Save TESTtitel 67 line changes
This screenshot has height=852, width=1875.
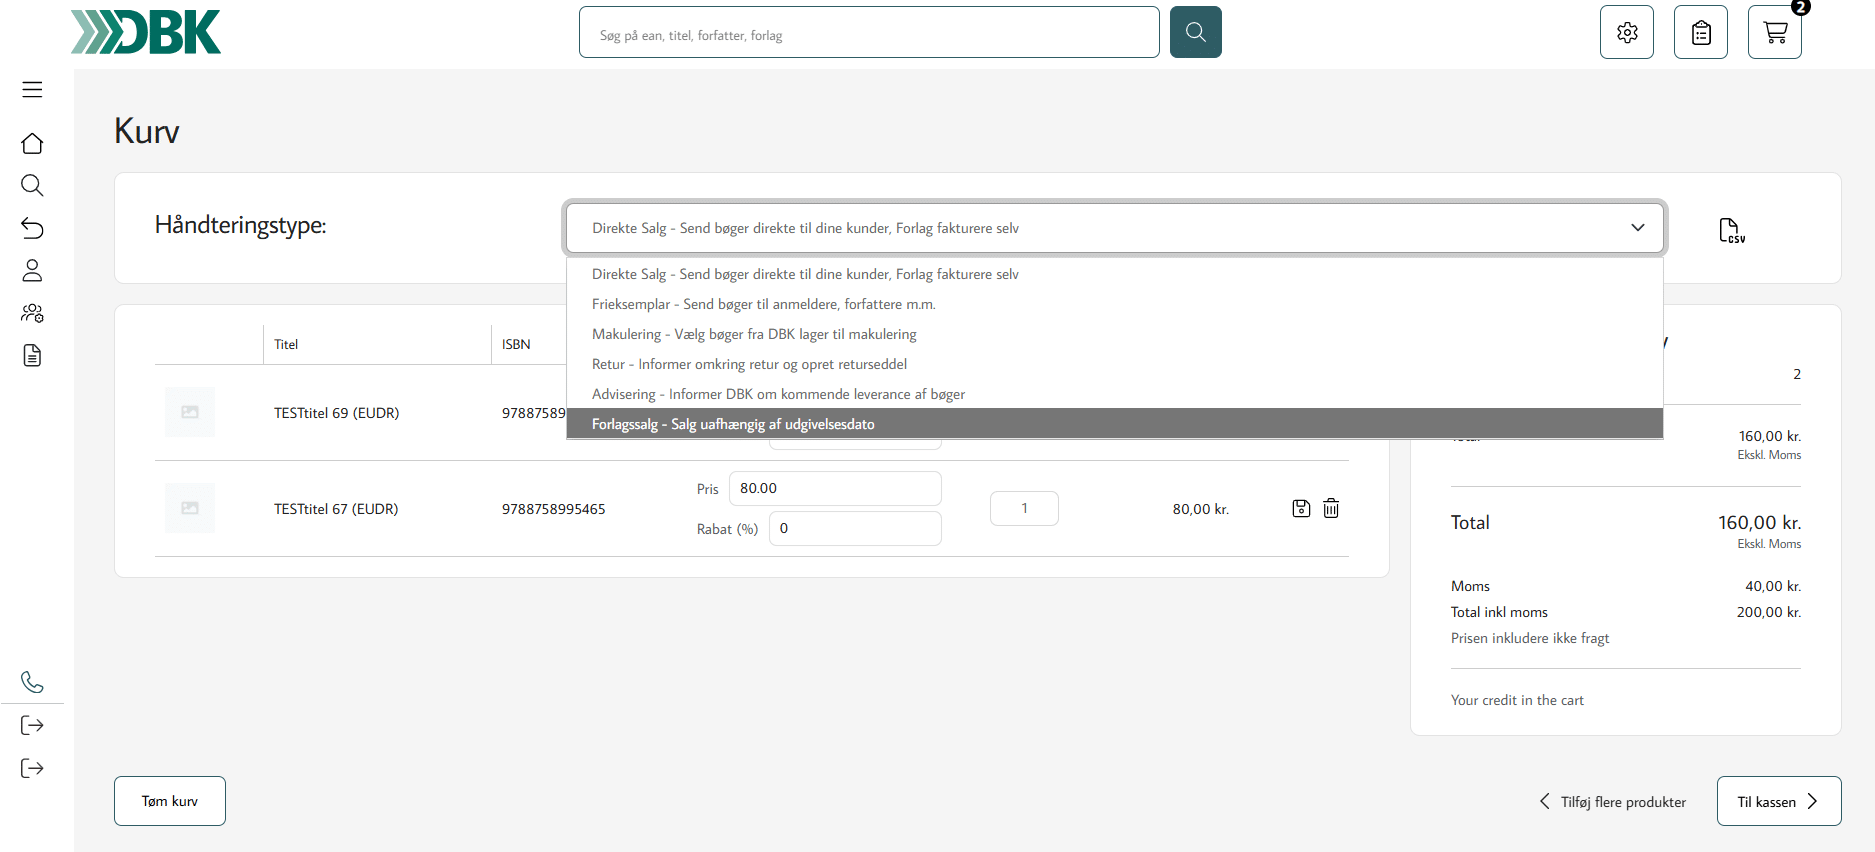click(1301, 508)
